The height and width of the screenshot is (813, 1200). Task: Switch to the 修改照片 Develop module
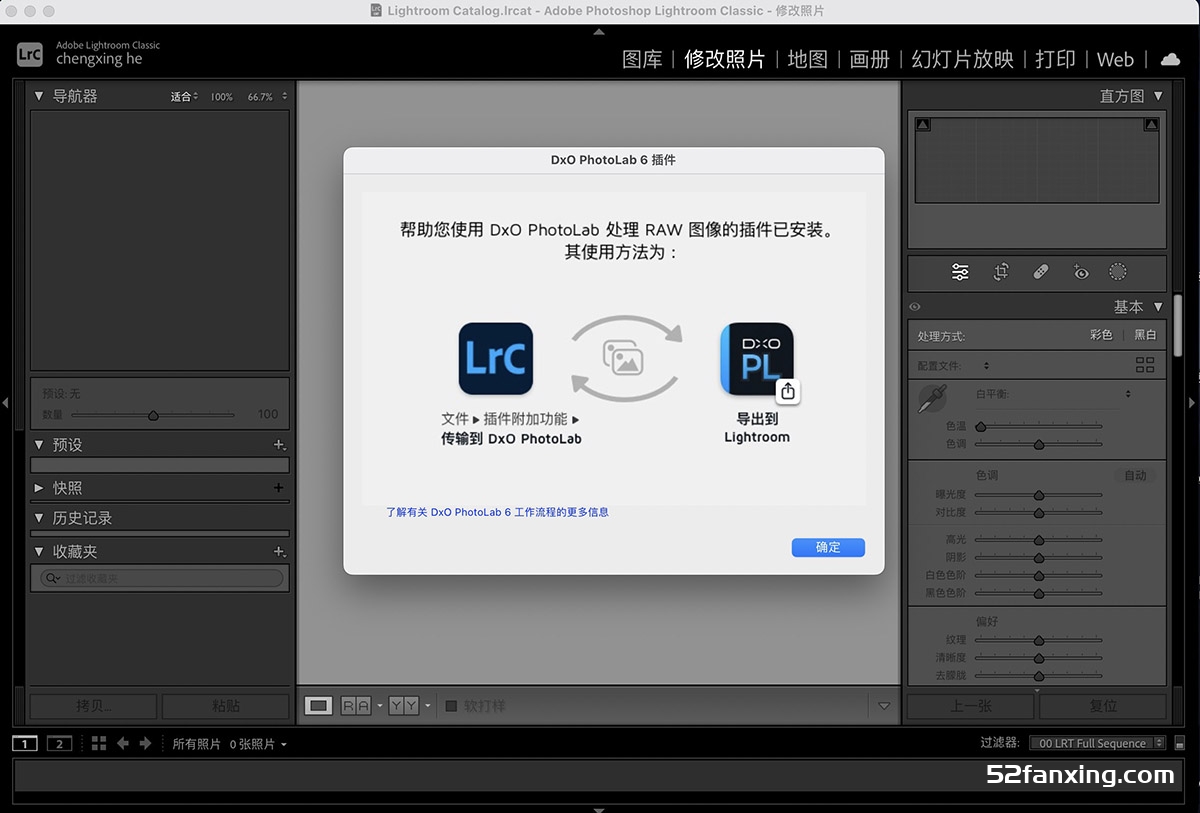coord(725,59)
